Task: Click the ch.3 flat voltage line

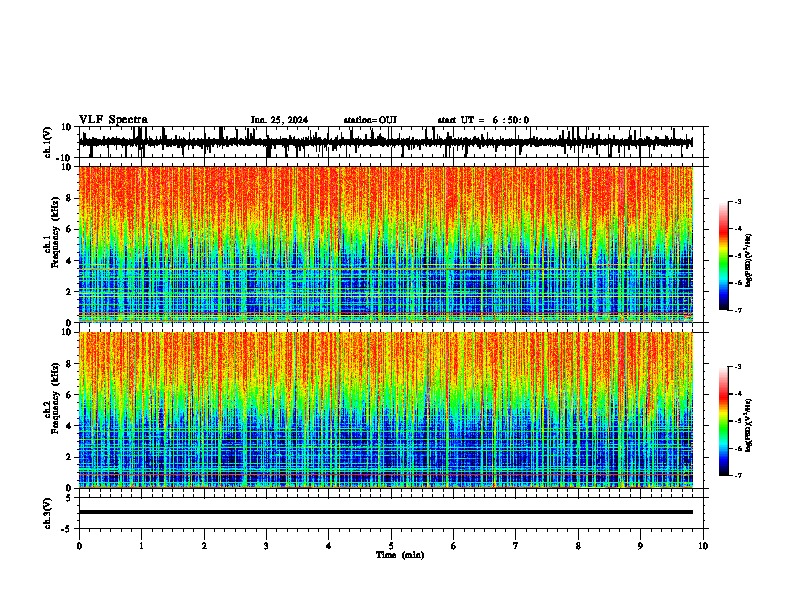Action: 386,512
